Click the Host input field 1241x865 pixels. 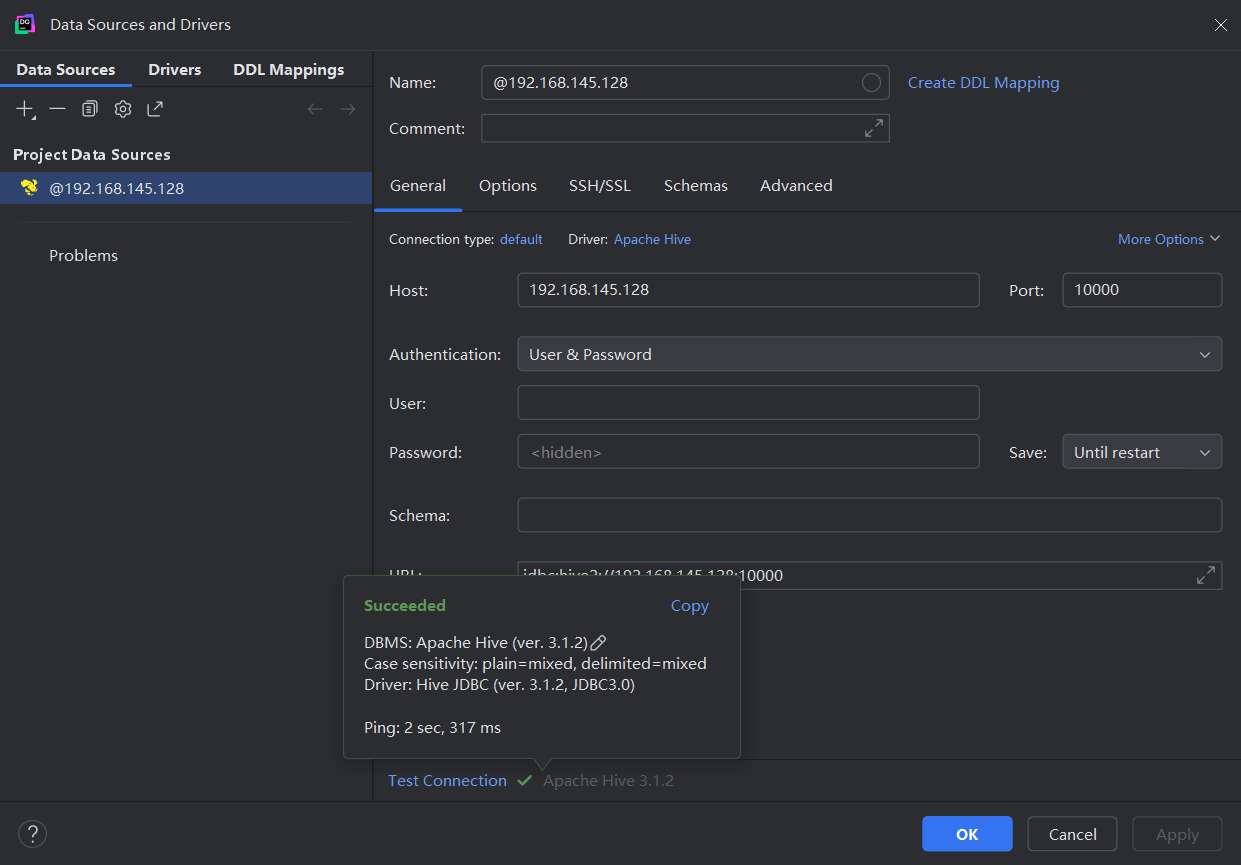[748, 290]
